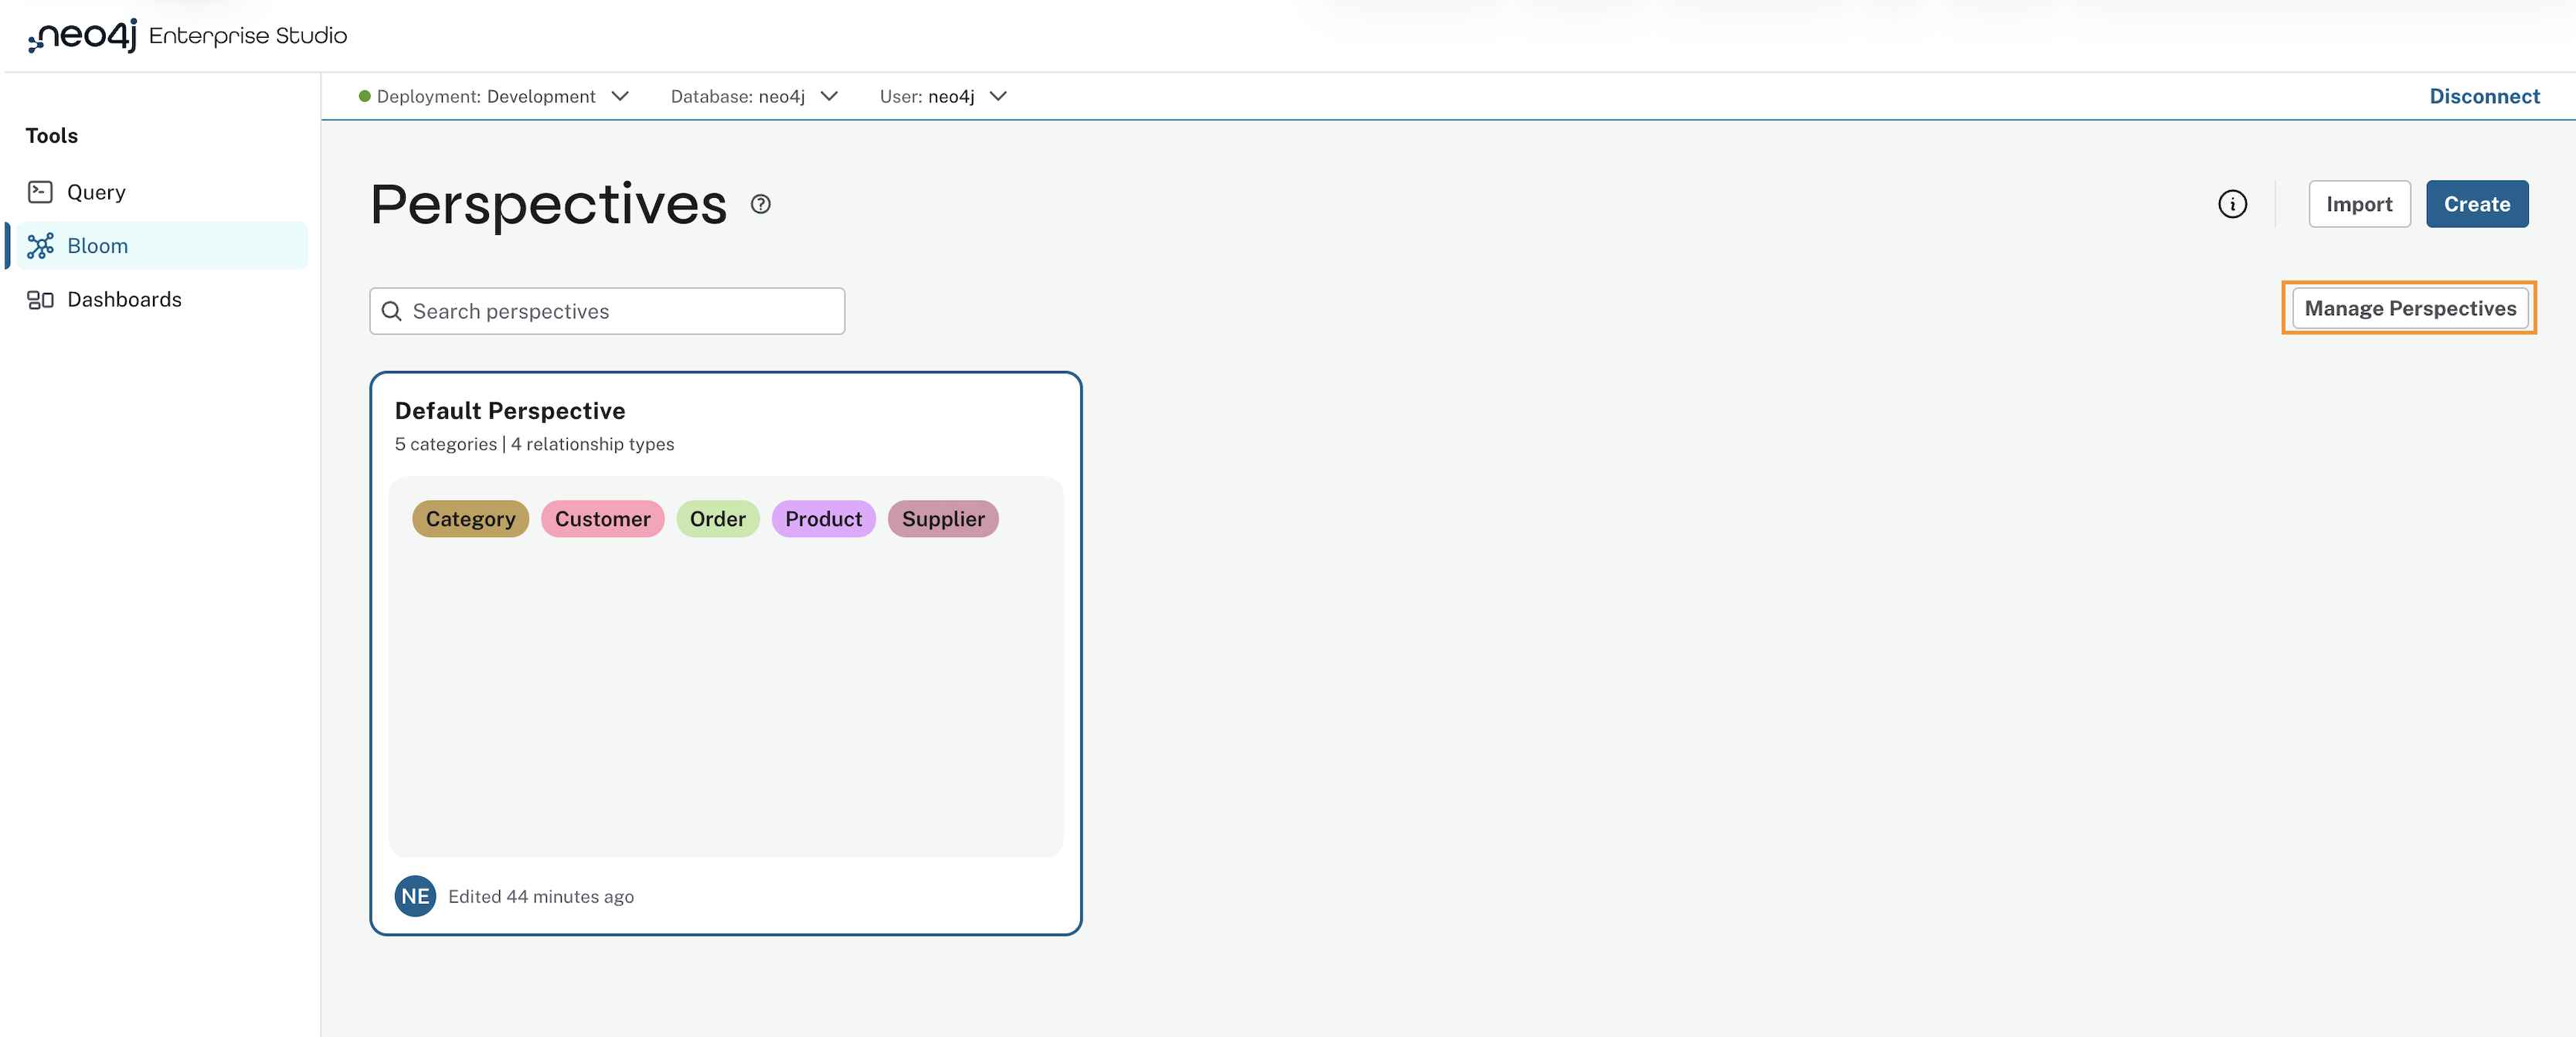Go to Dashboards
The image size is (2576, 1037).
coord(162,300)
